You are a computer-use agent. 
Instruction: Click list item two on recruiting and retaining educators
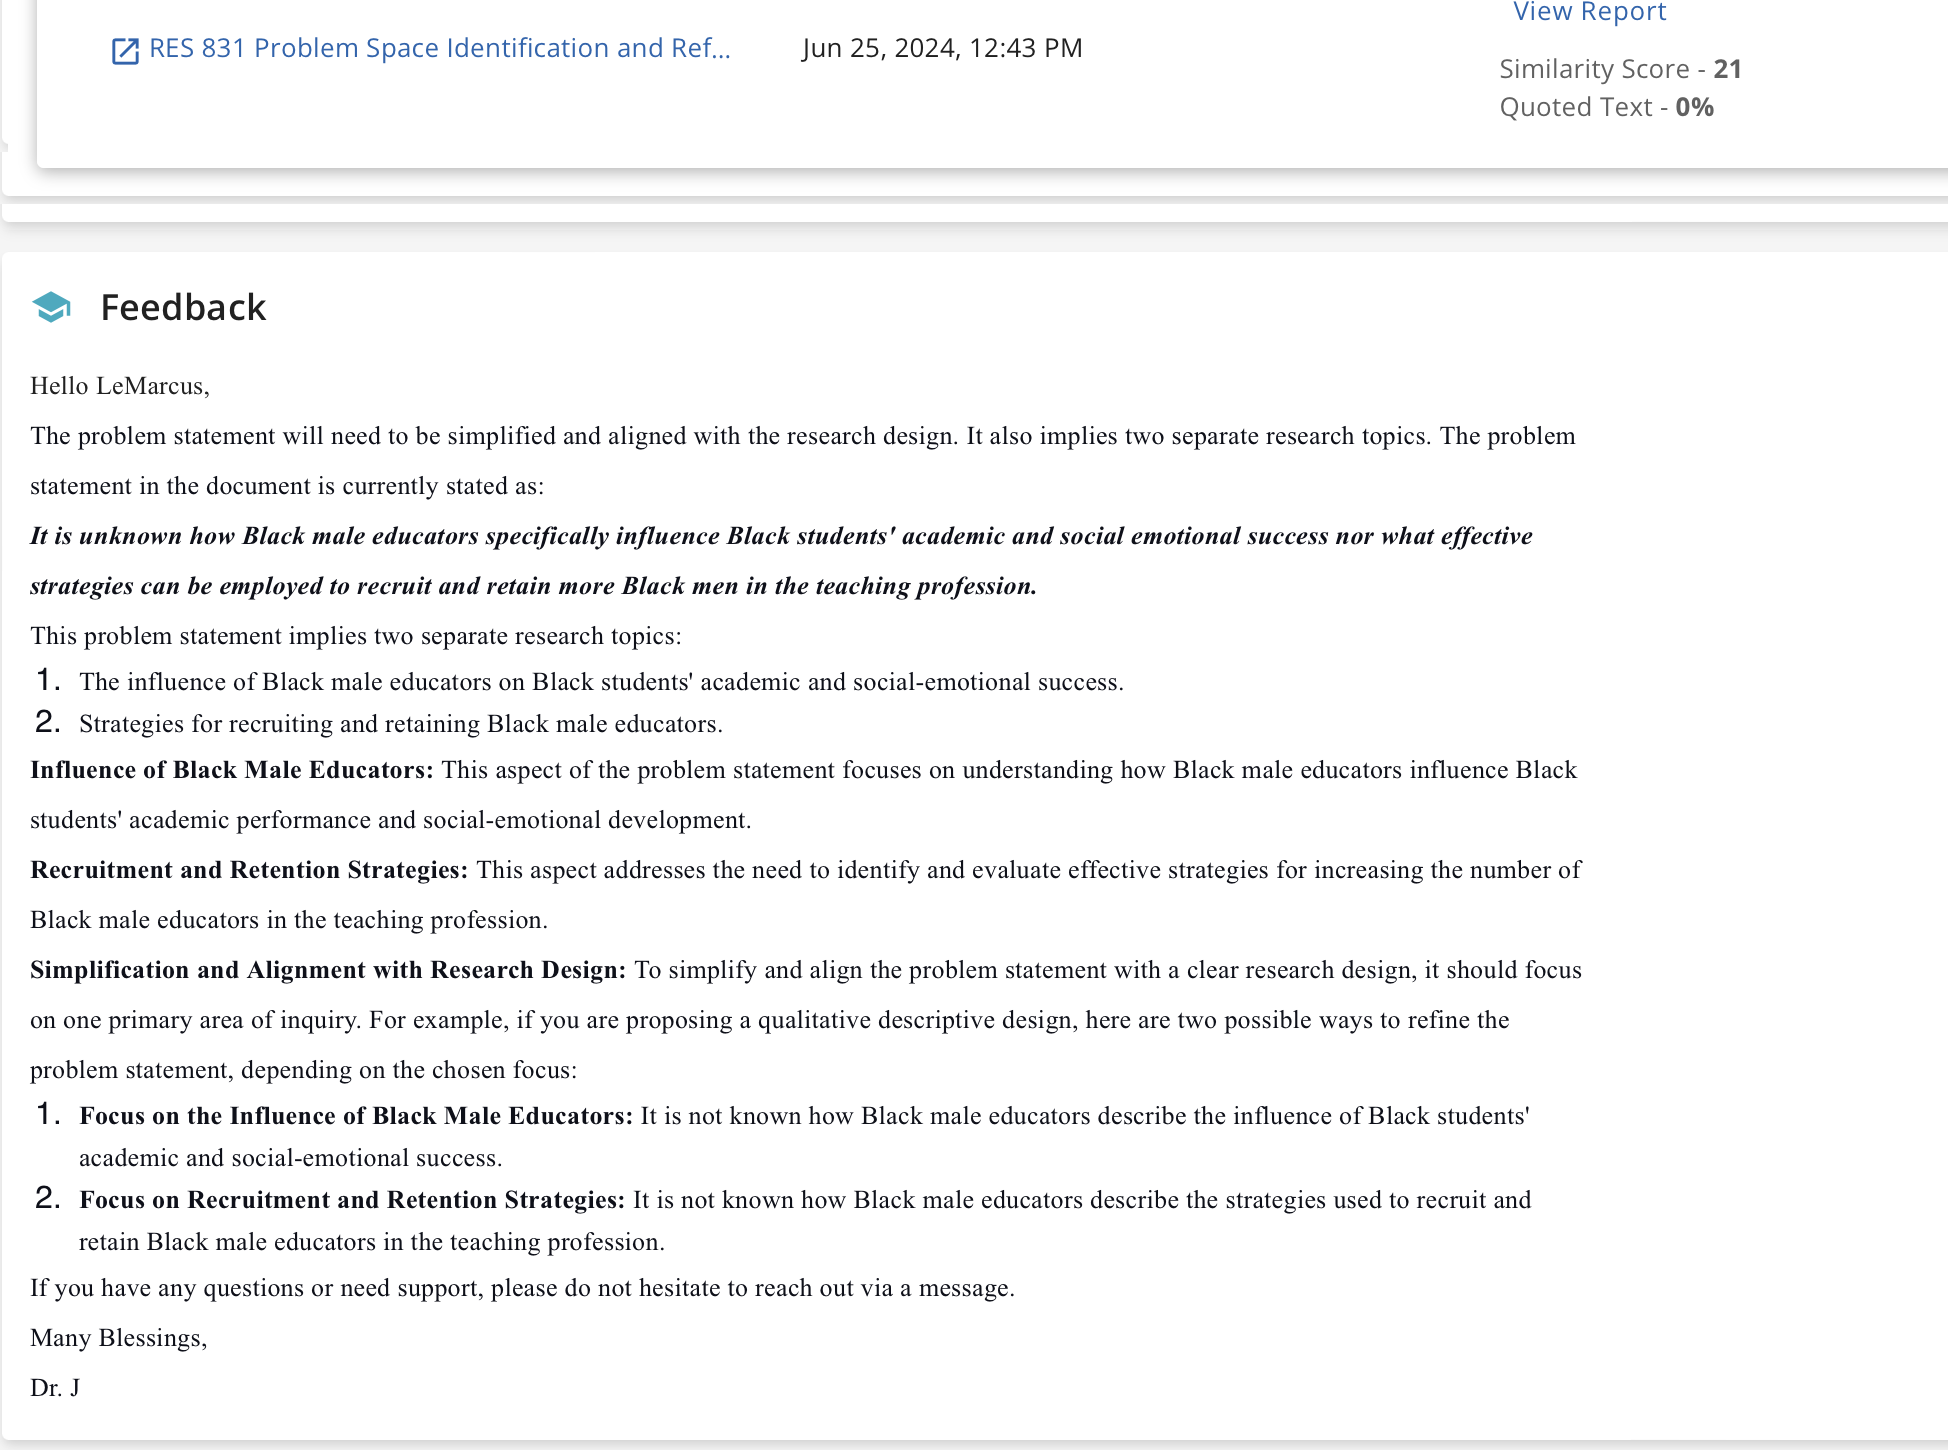(401, 724)
